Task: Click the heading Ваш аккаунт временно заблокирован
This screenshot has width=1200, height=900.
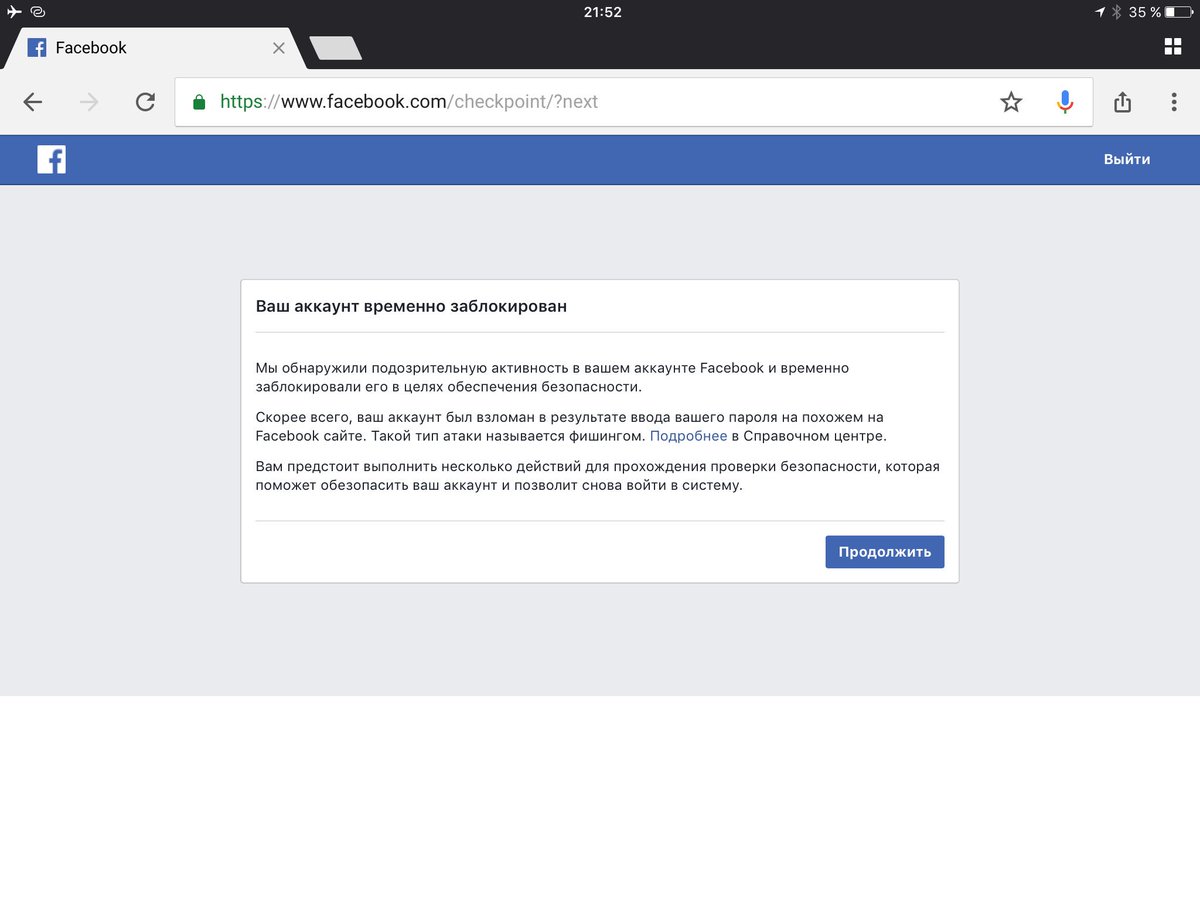Action: pyautogui.click(x=411, y=306)
